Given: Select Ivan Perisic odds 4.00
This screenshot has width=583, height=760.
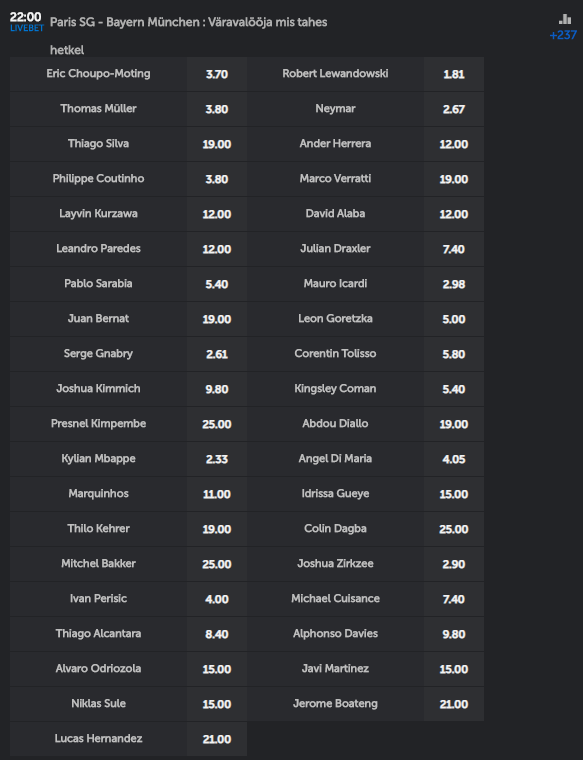Looking at the screenshot, I should [217, 599].
